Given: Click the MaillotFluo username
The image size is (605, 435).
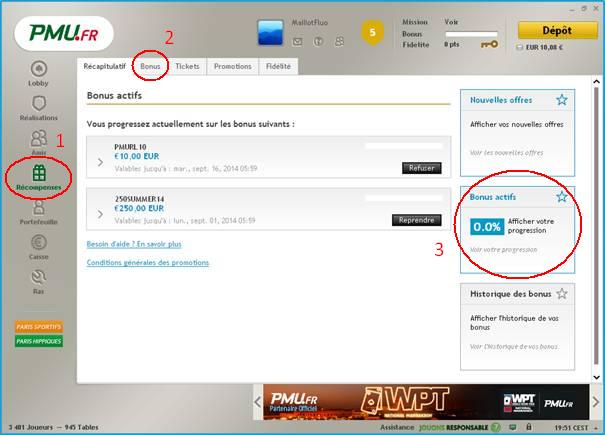Looking at the screenshot, I should coord(309,23).
